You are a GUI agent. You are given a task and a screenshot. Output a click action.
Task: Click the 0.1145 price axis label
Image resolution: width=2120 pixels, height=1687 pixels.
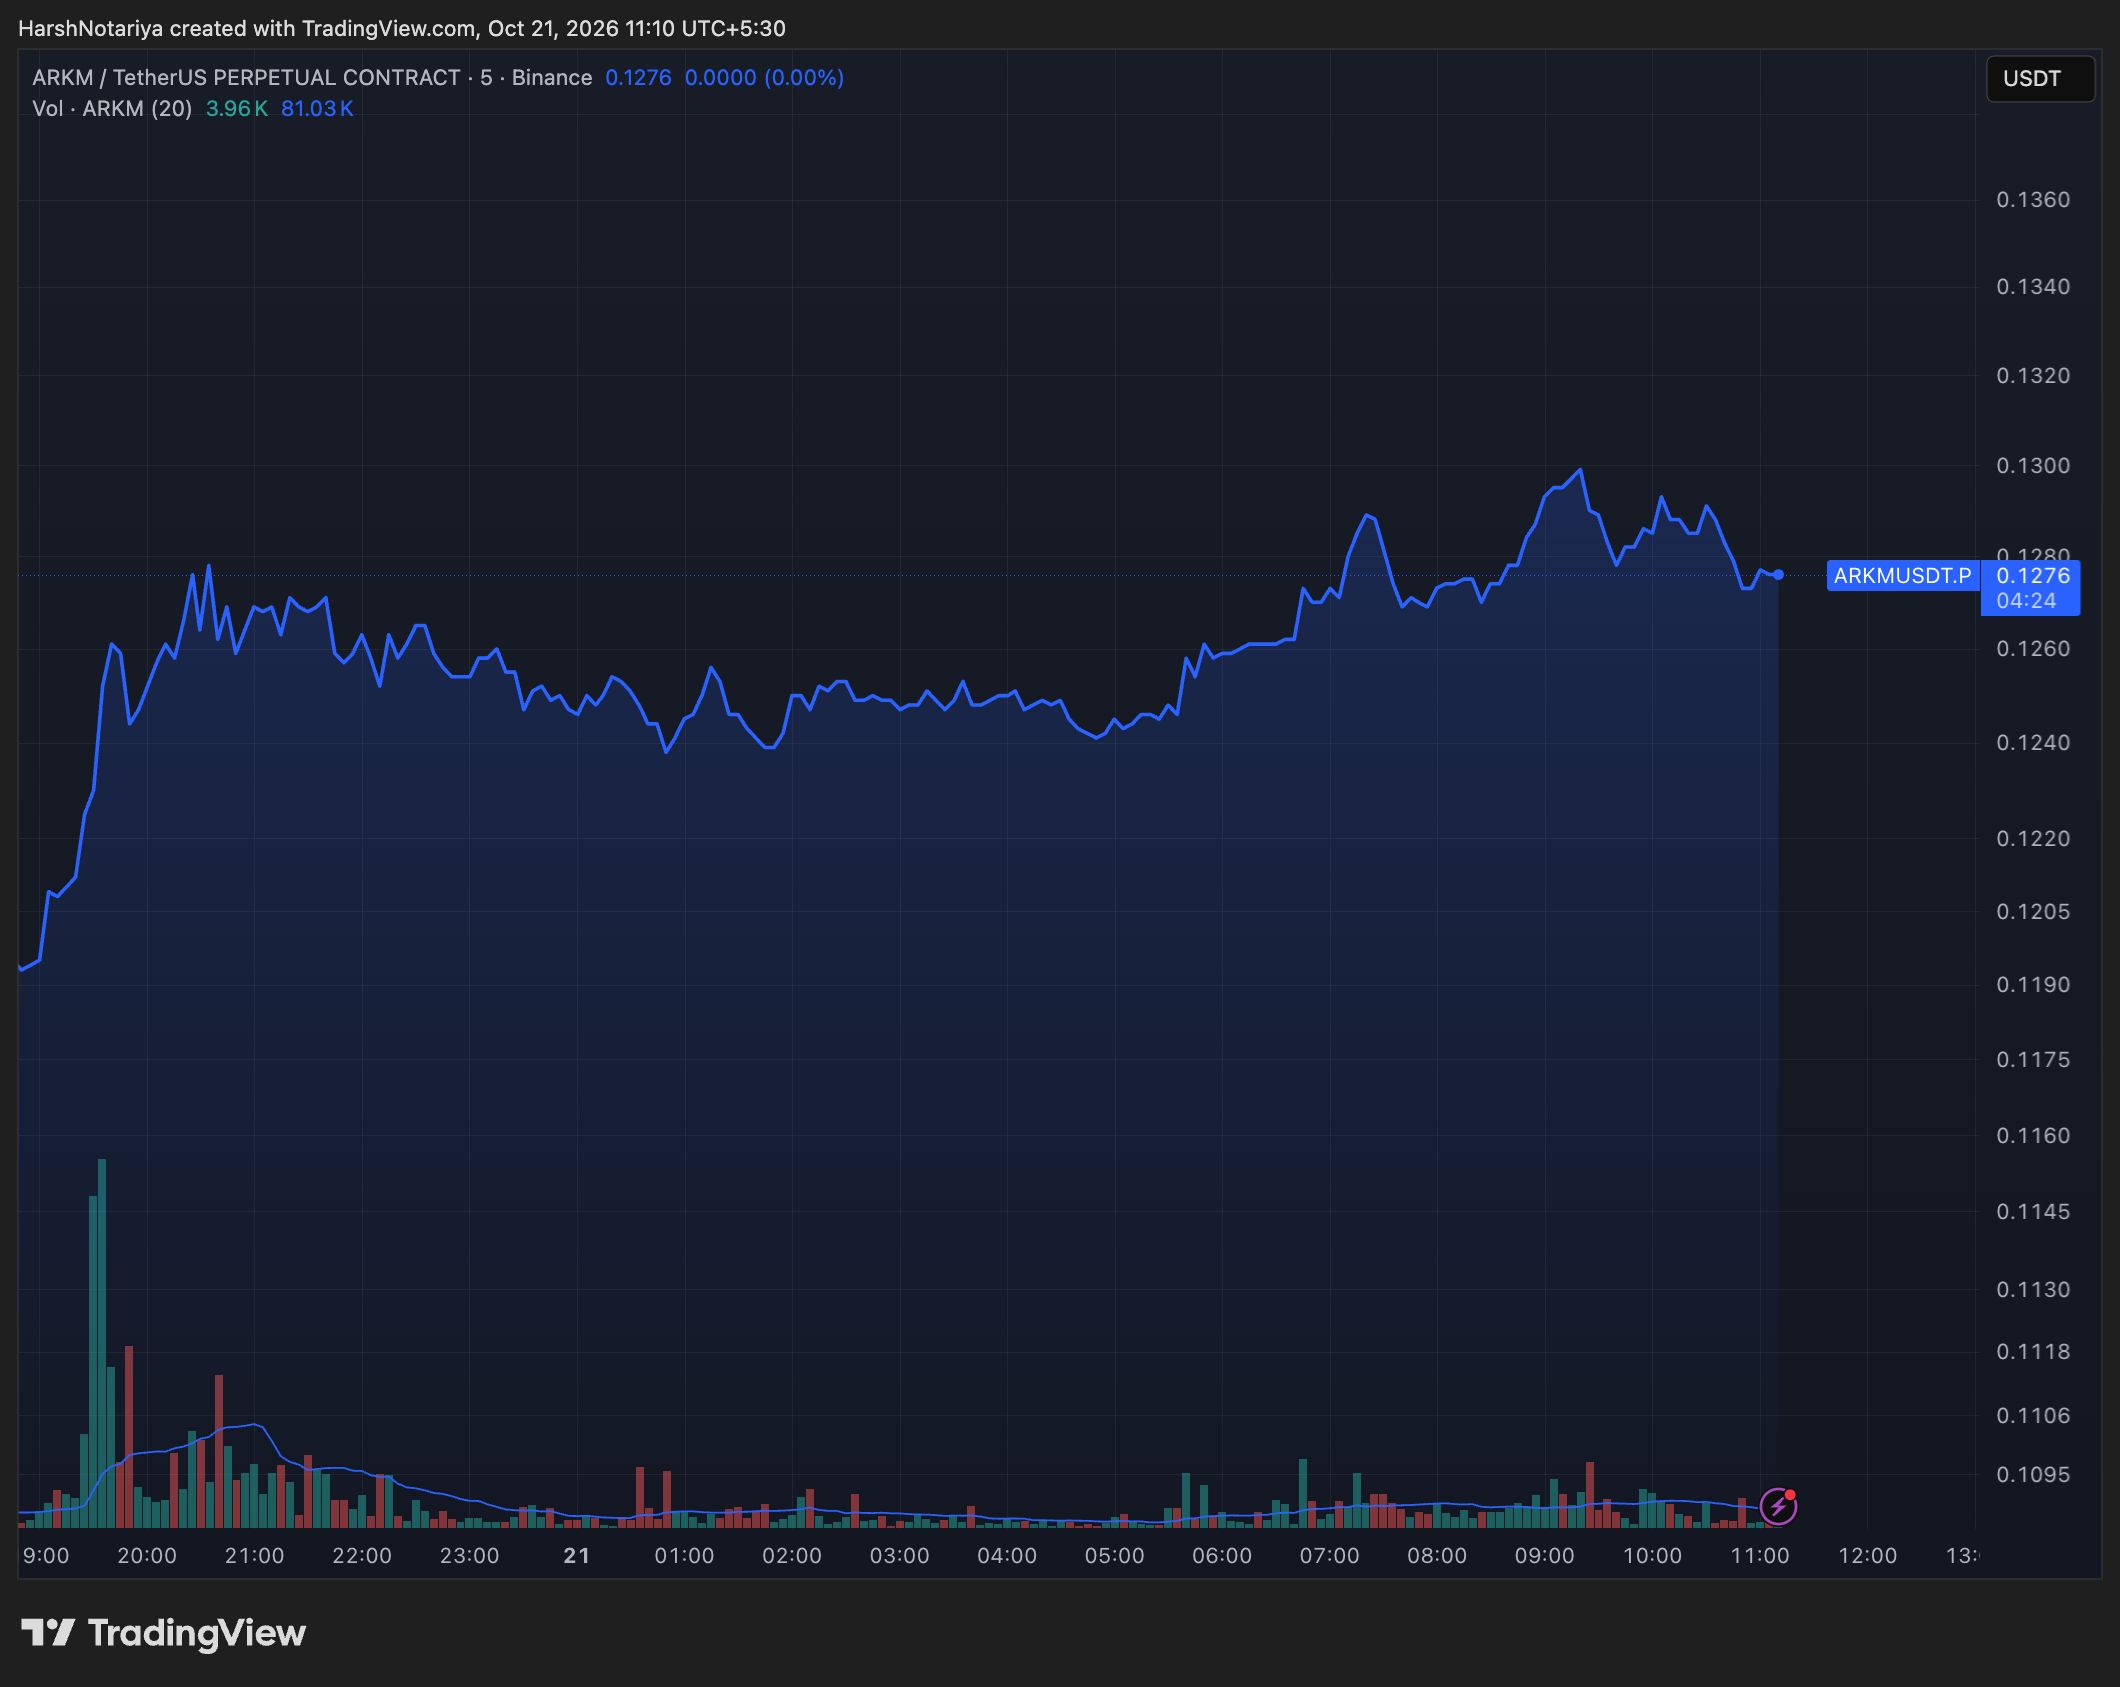point(2033,1212)
